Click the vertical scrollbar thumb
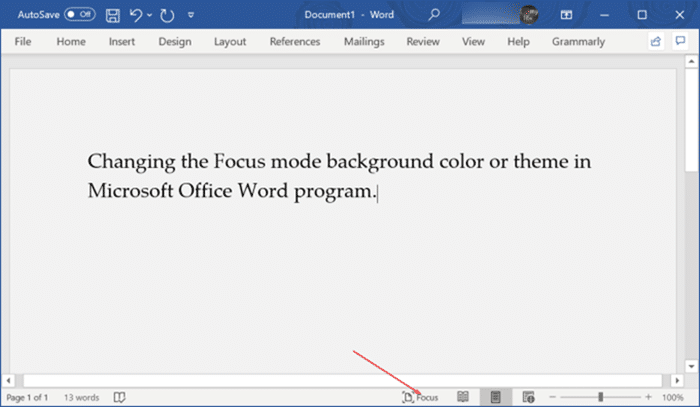 (692, 120)
